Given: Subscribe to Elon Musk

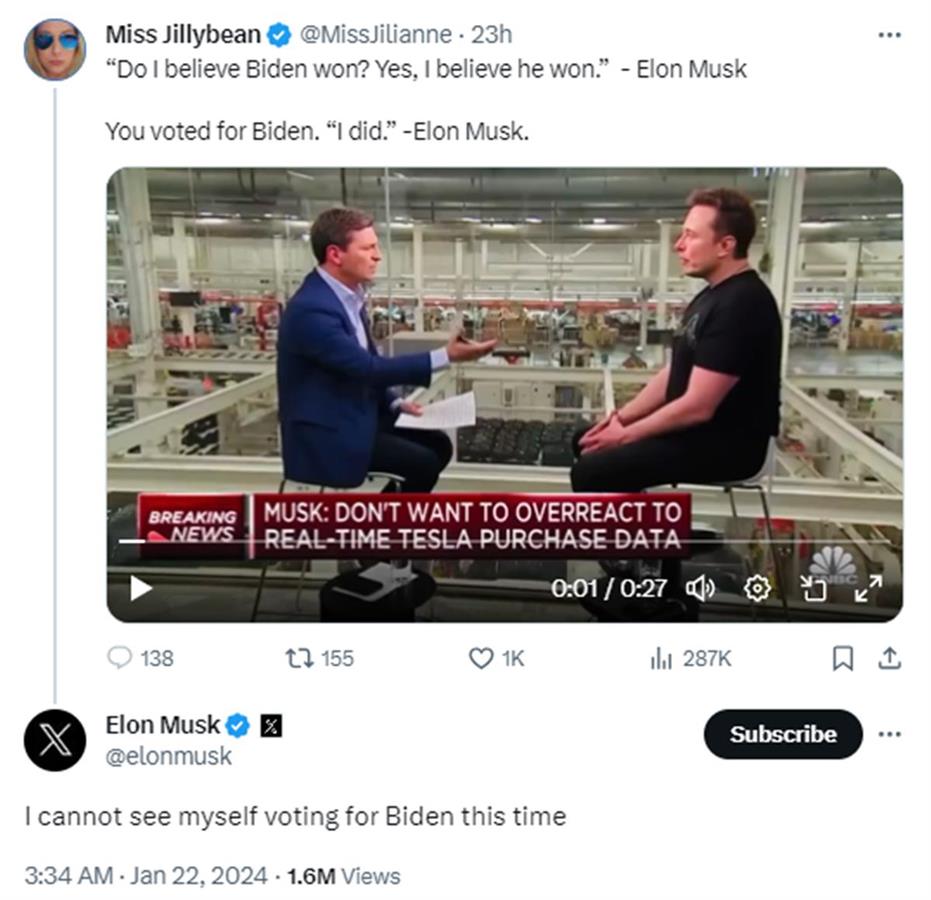Looking at the screenshot, I should tap(782, 734).
